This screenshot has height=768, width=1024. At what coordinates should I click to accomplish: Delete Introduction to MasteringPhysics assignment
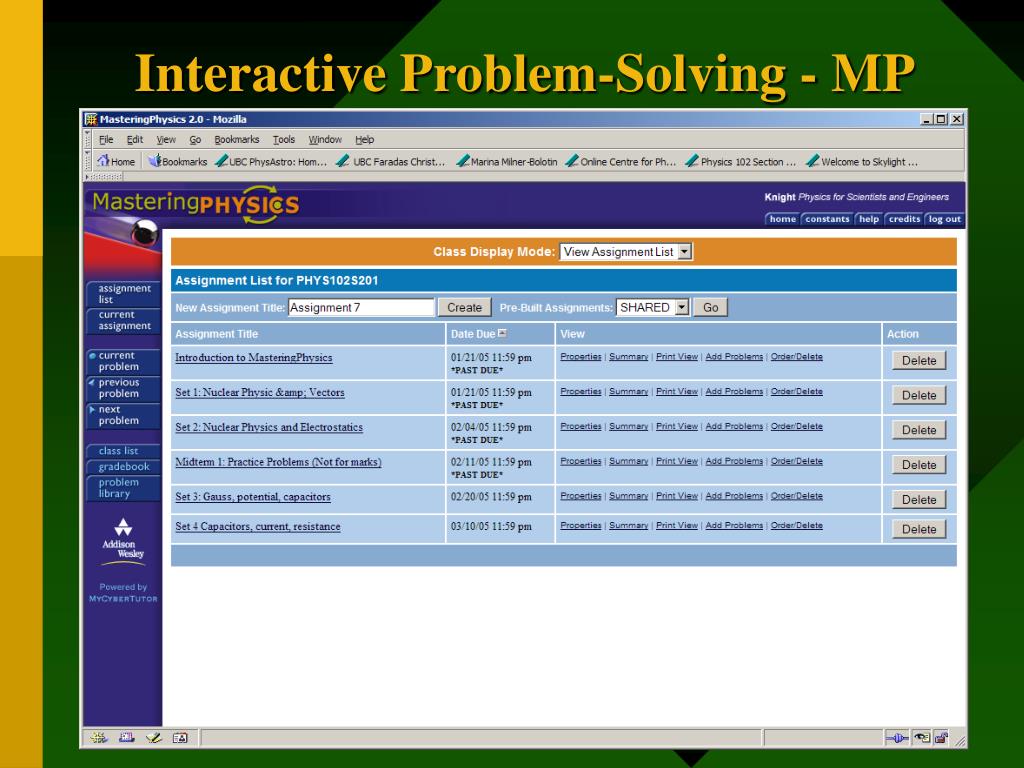coord(919,360)
